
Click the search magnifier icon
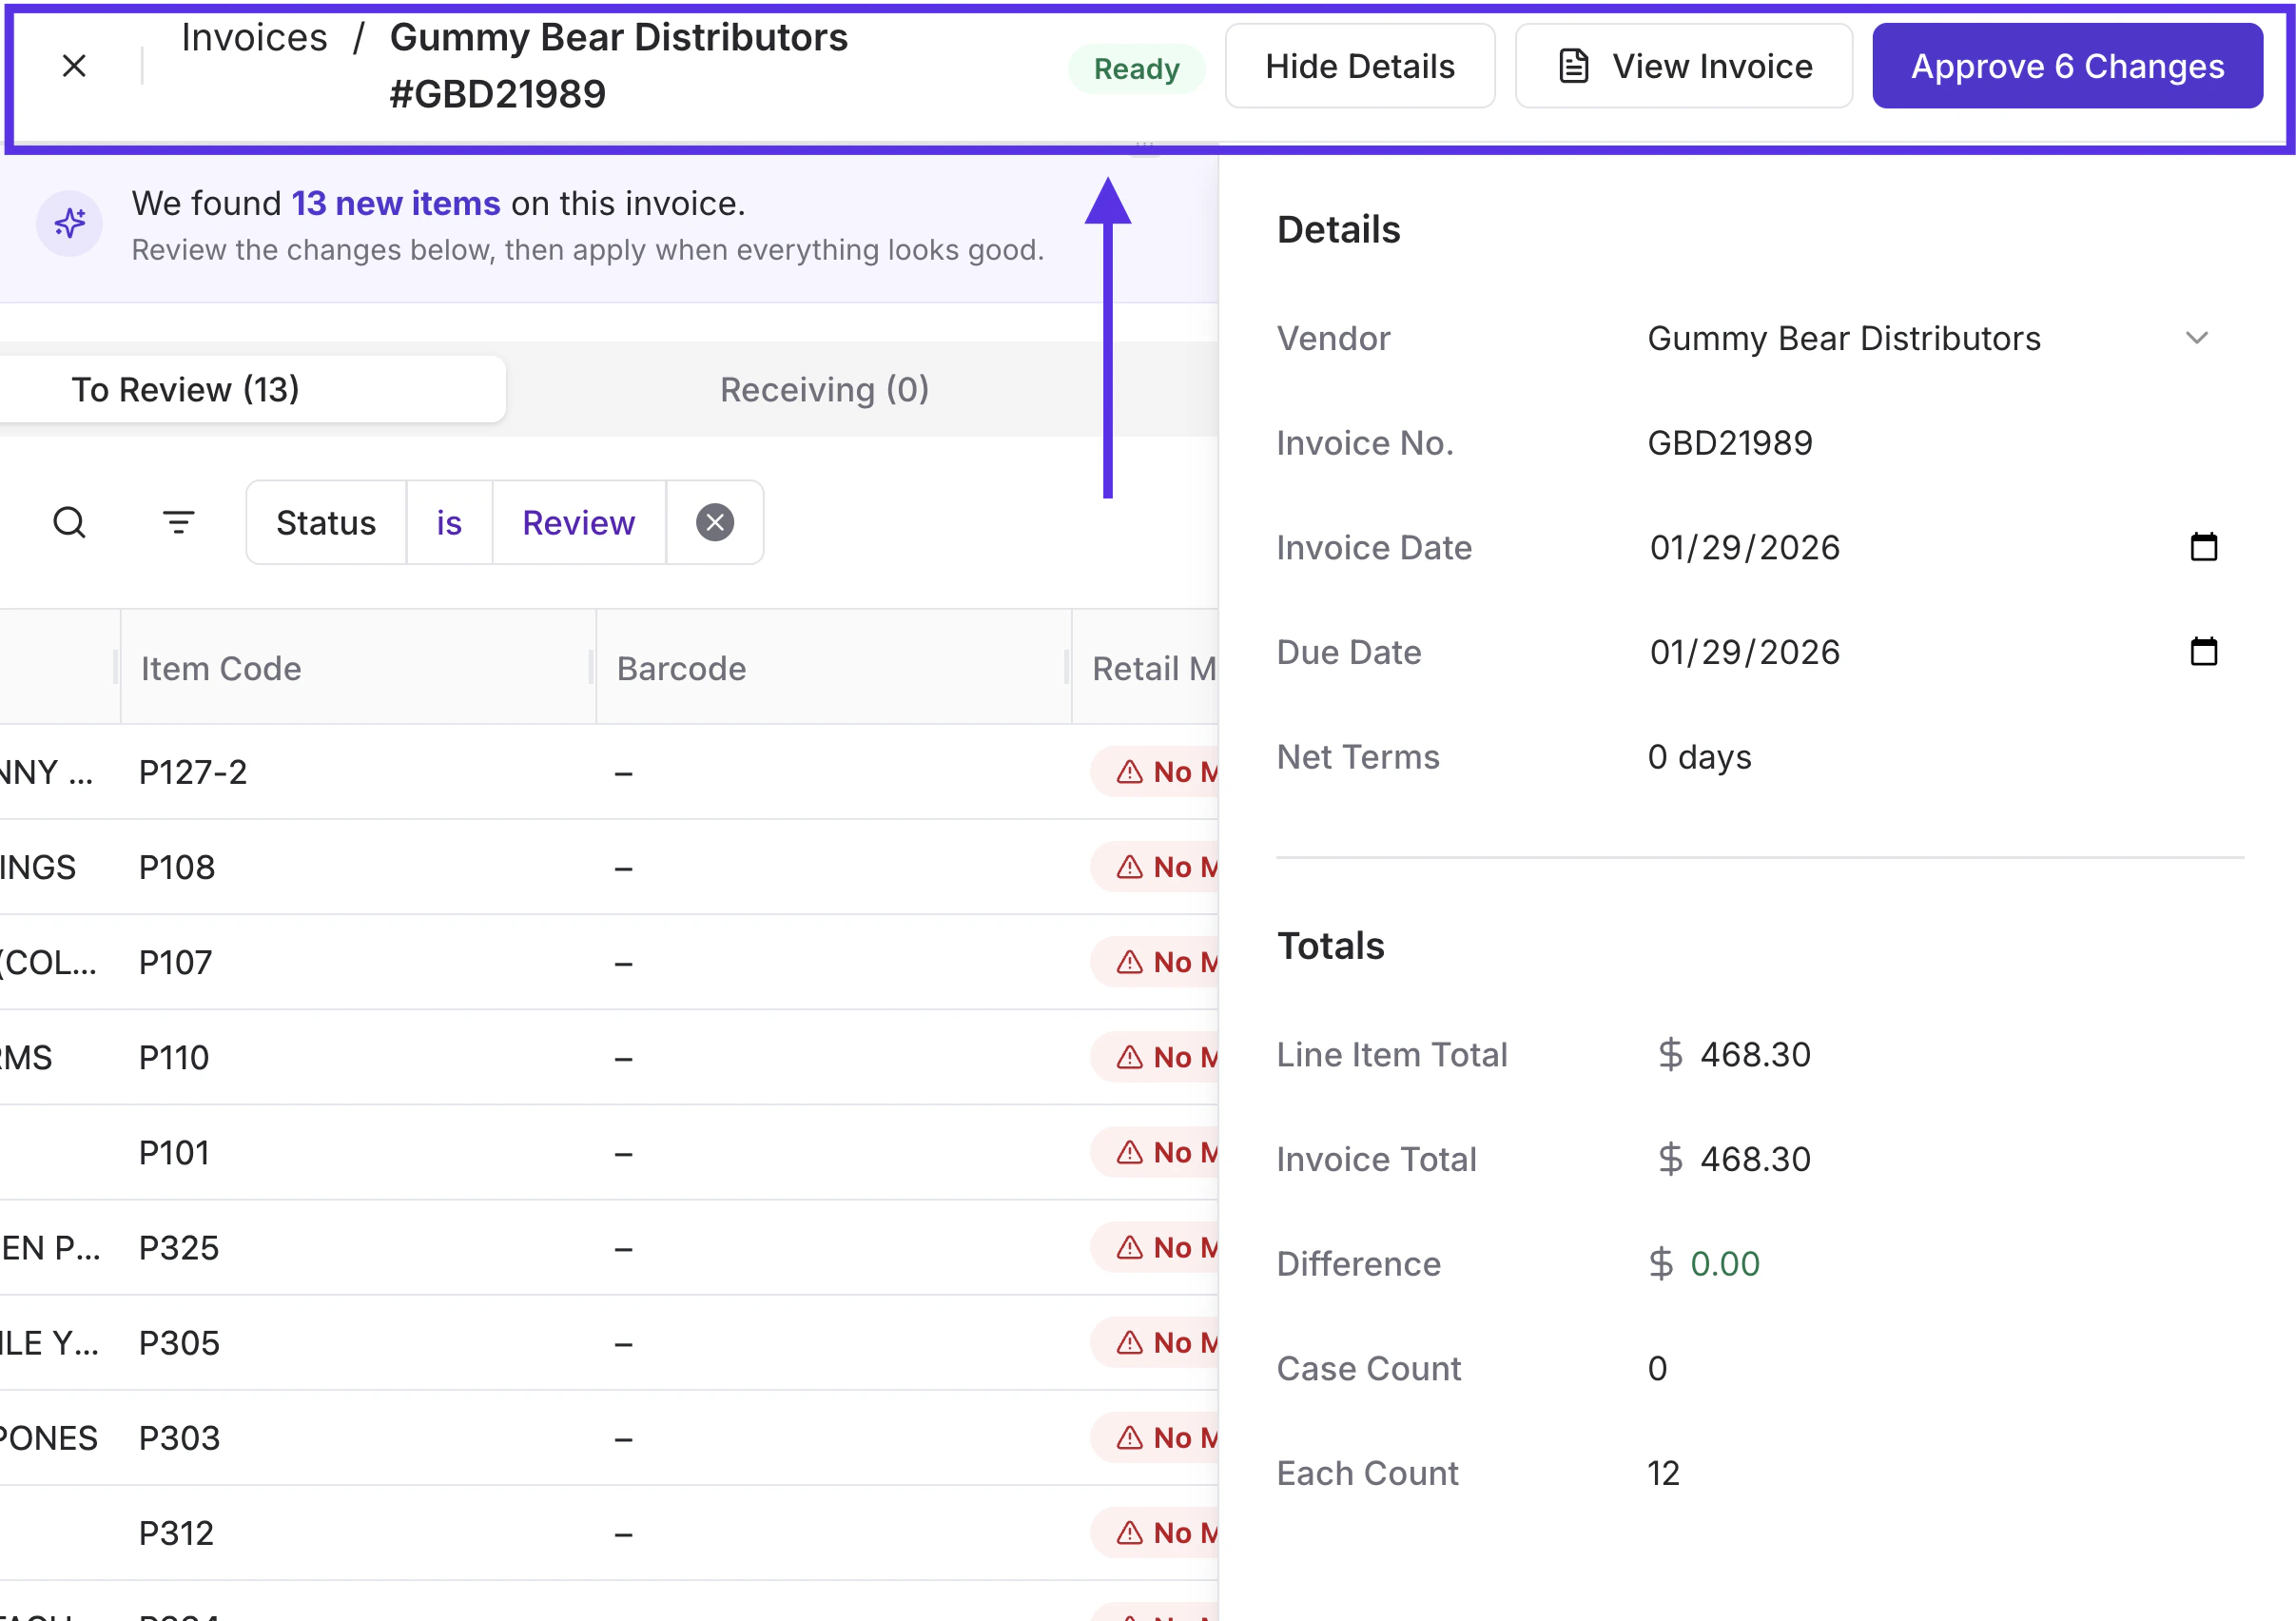69,522
